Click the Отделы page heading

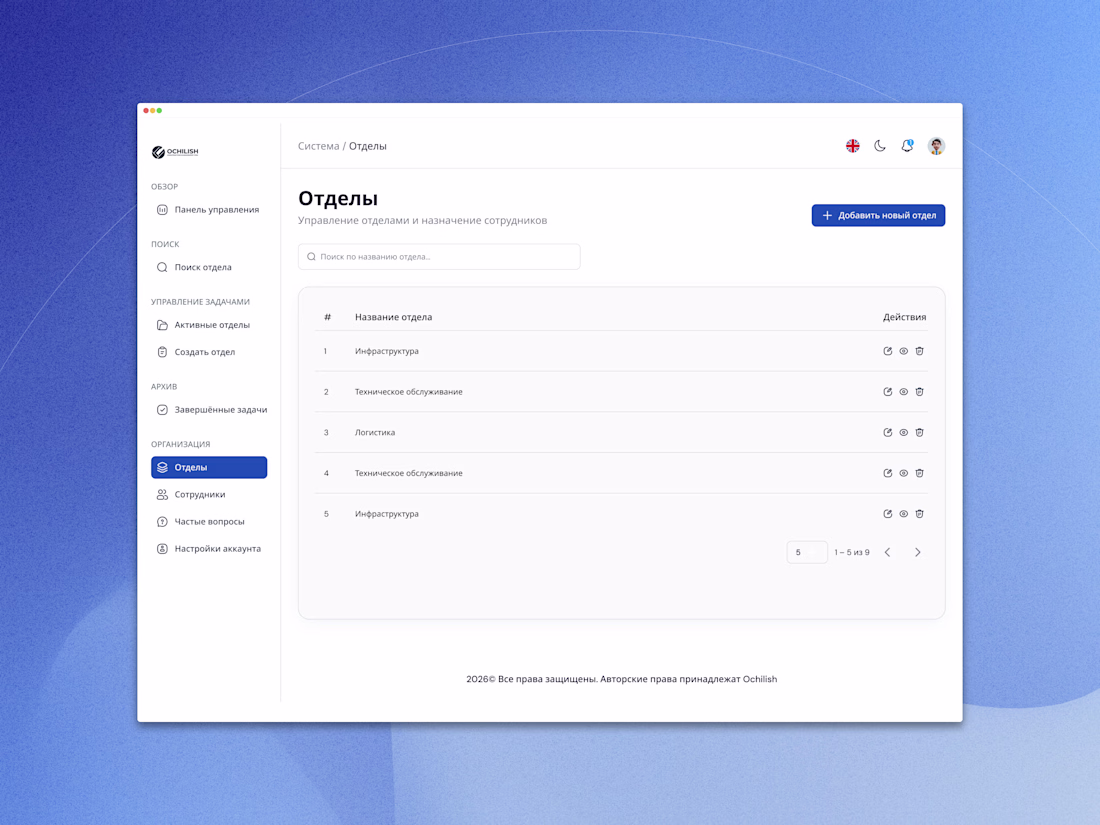338,199
